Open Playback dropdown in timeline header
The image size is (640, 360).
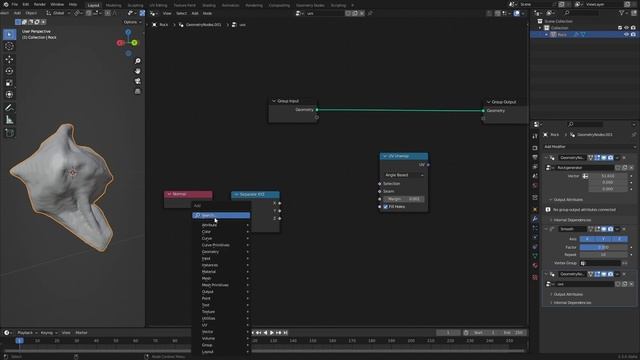(27, 333)
